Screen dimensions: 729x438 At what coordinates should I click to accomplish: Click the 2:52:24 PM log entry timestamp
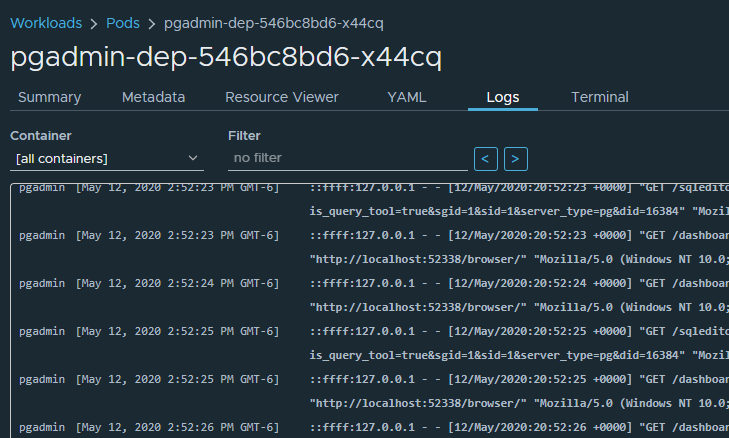pos(177,283)
